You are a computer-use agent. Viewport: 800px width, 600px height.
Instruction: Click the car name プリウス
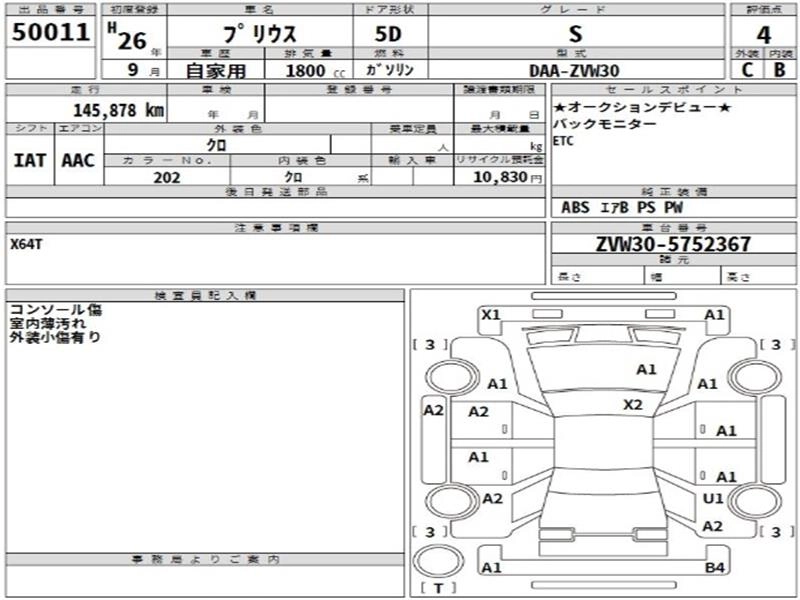[x=260, y=33]
